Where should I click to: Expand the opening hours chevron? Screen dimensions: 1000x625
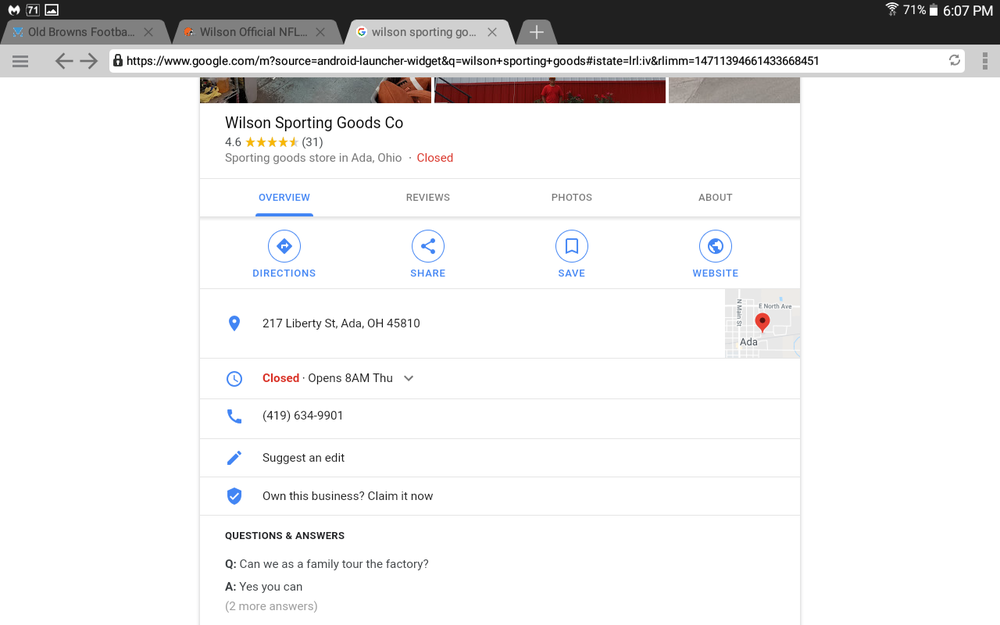point(409,378)
